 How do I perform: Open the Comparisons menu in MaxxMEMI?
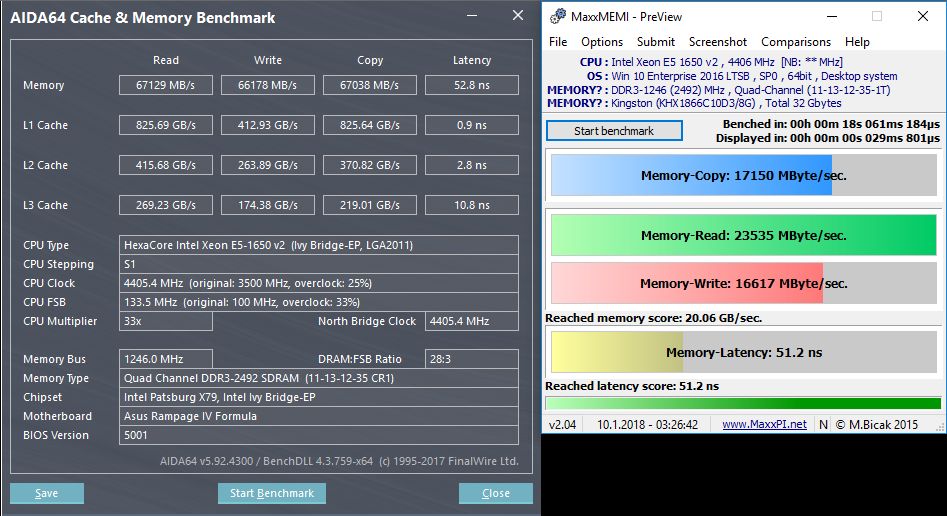795,42
